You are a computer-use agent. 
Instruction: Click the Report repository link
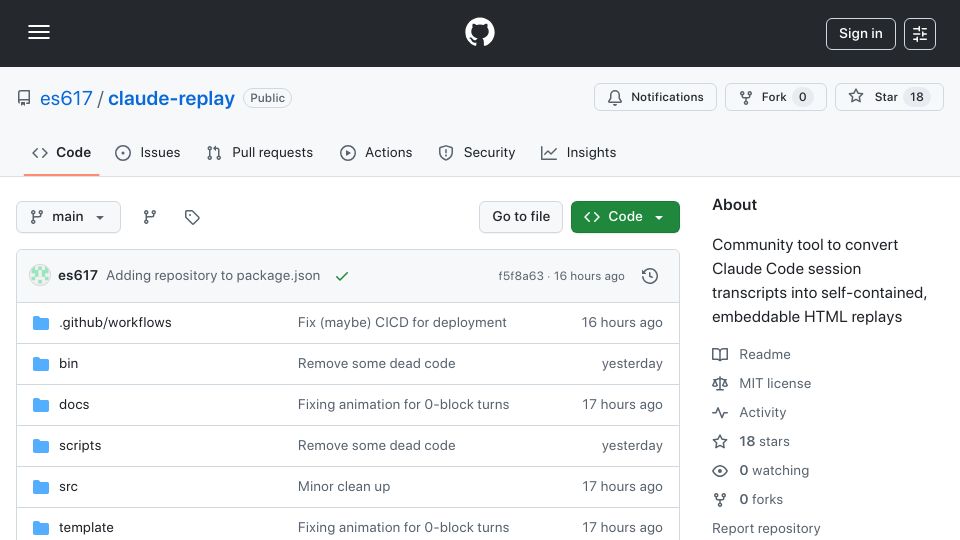pyautogui.click(x=766, y=528)
